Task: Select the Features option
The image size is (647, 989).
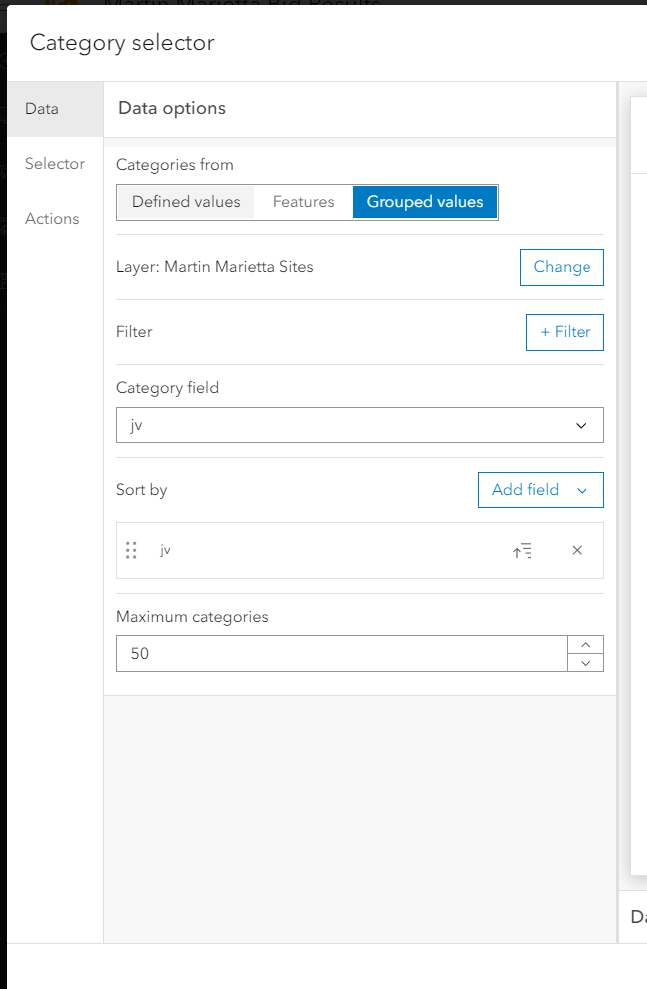Action: click(303, 201)
